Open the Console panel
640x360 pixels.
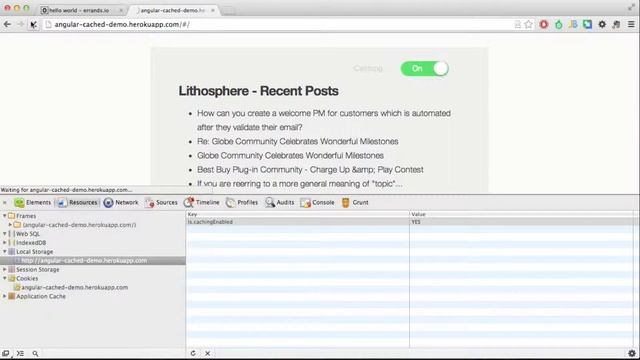coord(317,202)
